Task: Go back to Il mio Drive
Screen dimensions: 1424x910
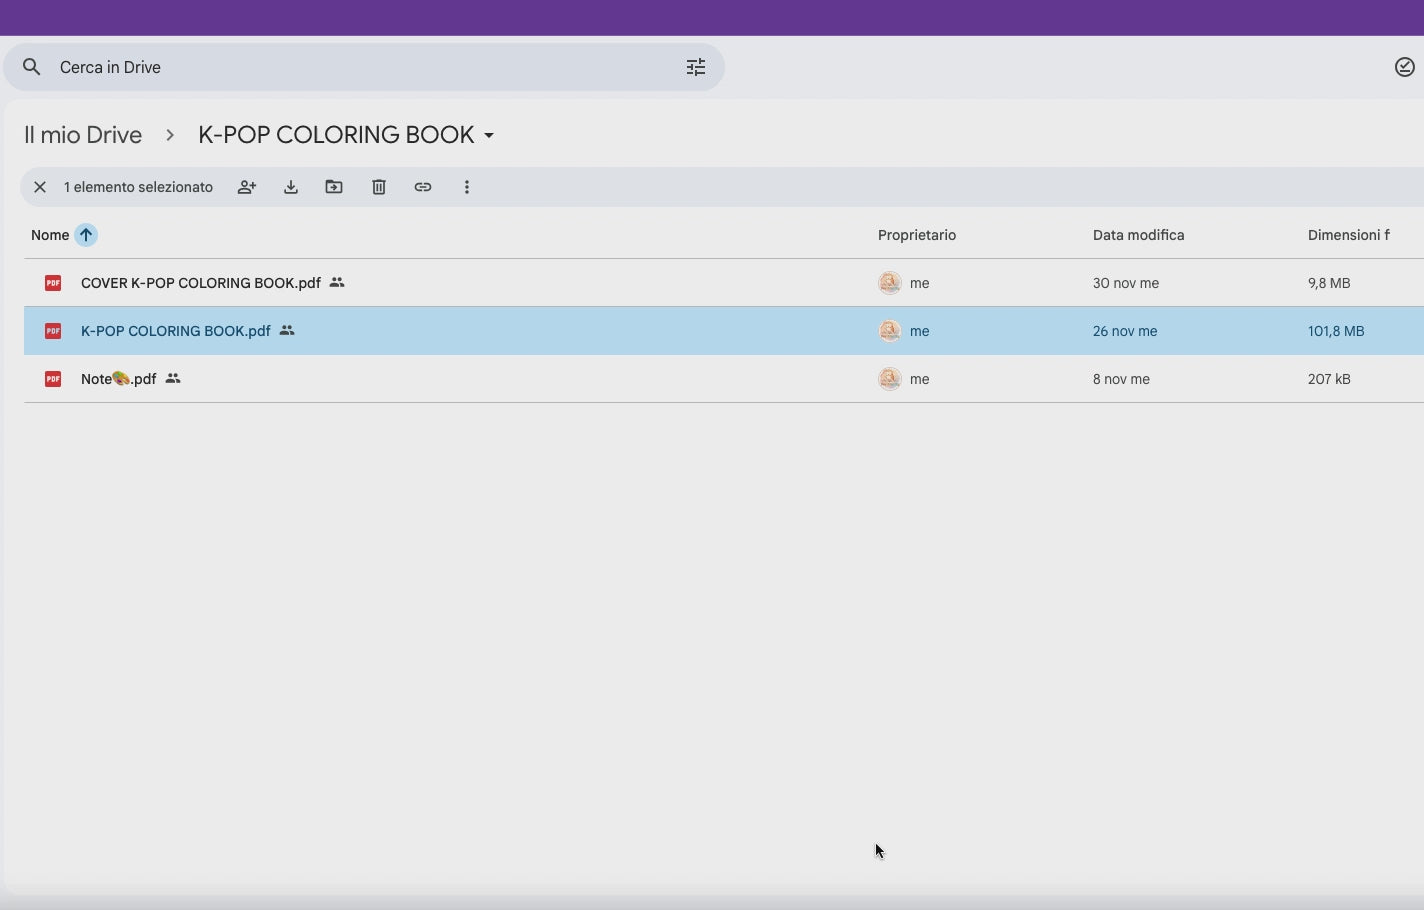Action: tap(83, 135)
